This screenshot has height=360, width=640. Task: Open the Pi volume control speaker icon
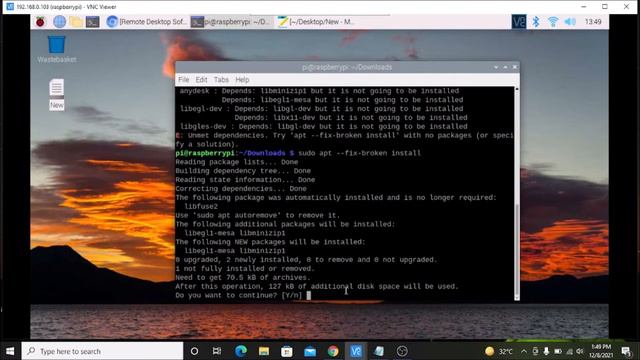point(570,22)
